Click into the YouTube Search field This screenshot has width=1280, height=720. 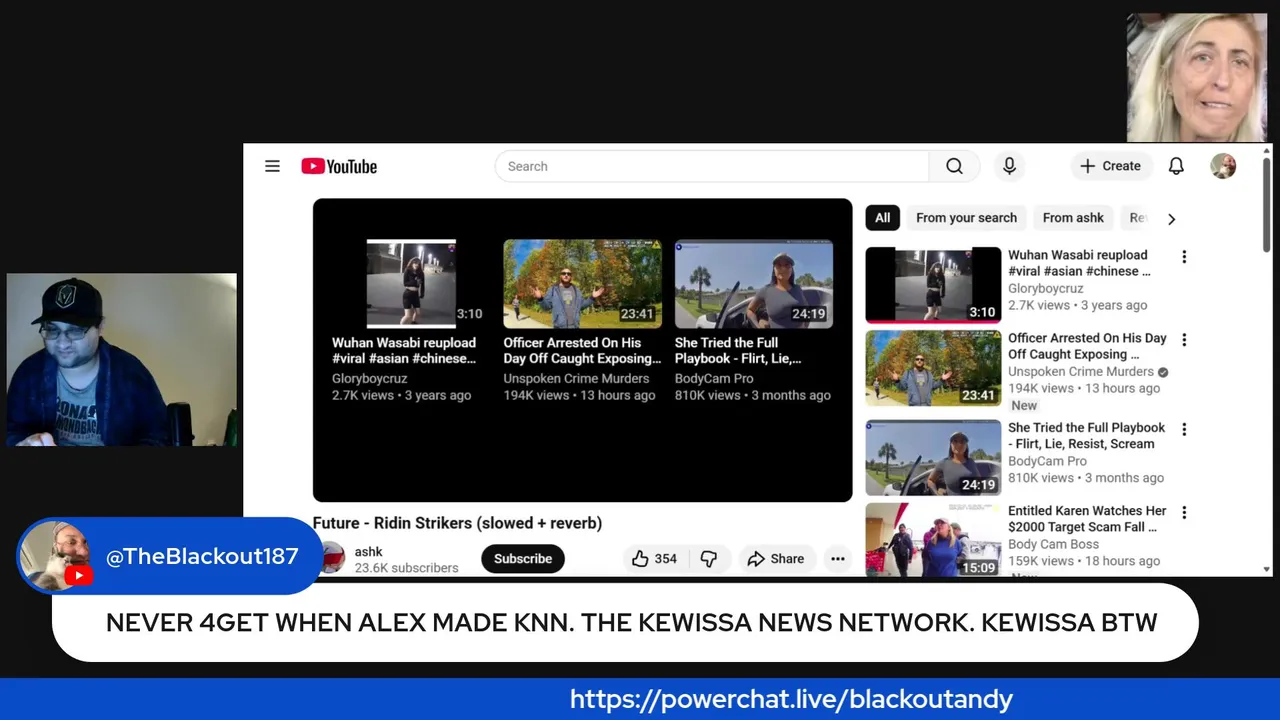click(x=712, y=166)
